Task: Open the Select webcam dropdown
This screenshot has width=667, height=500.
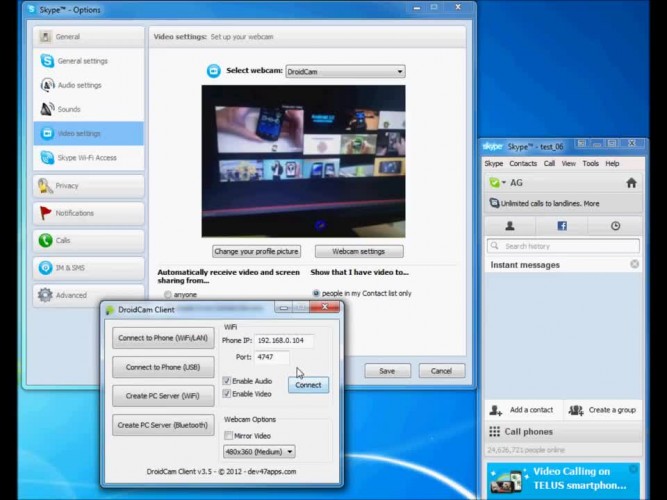Action: click(x=345, y=71)
